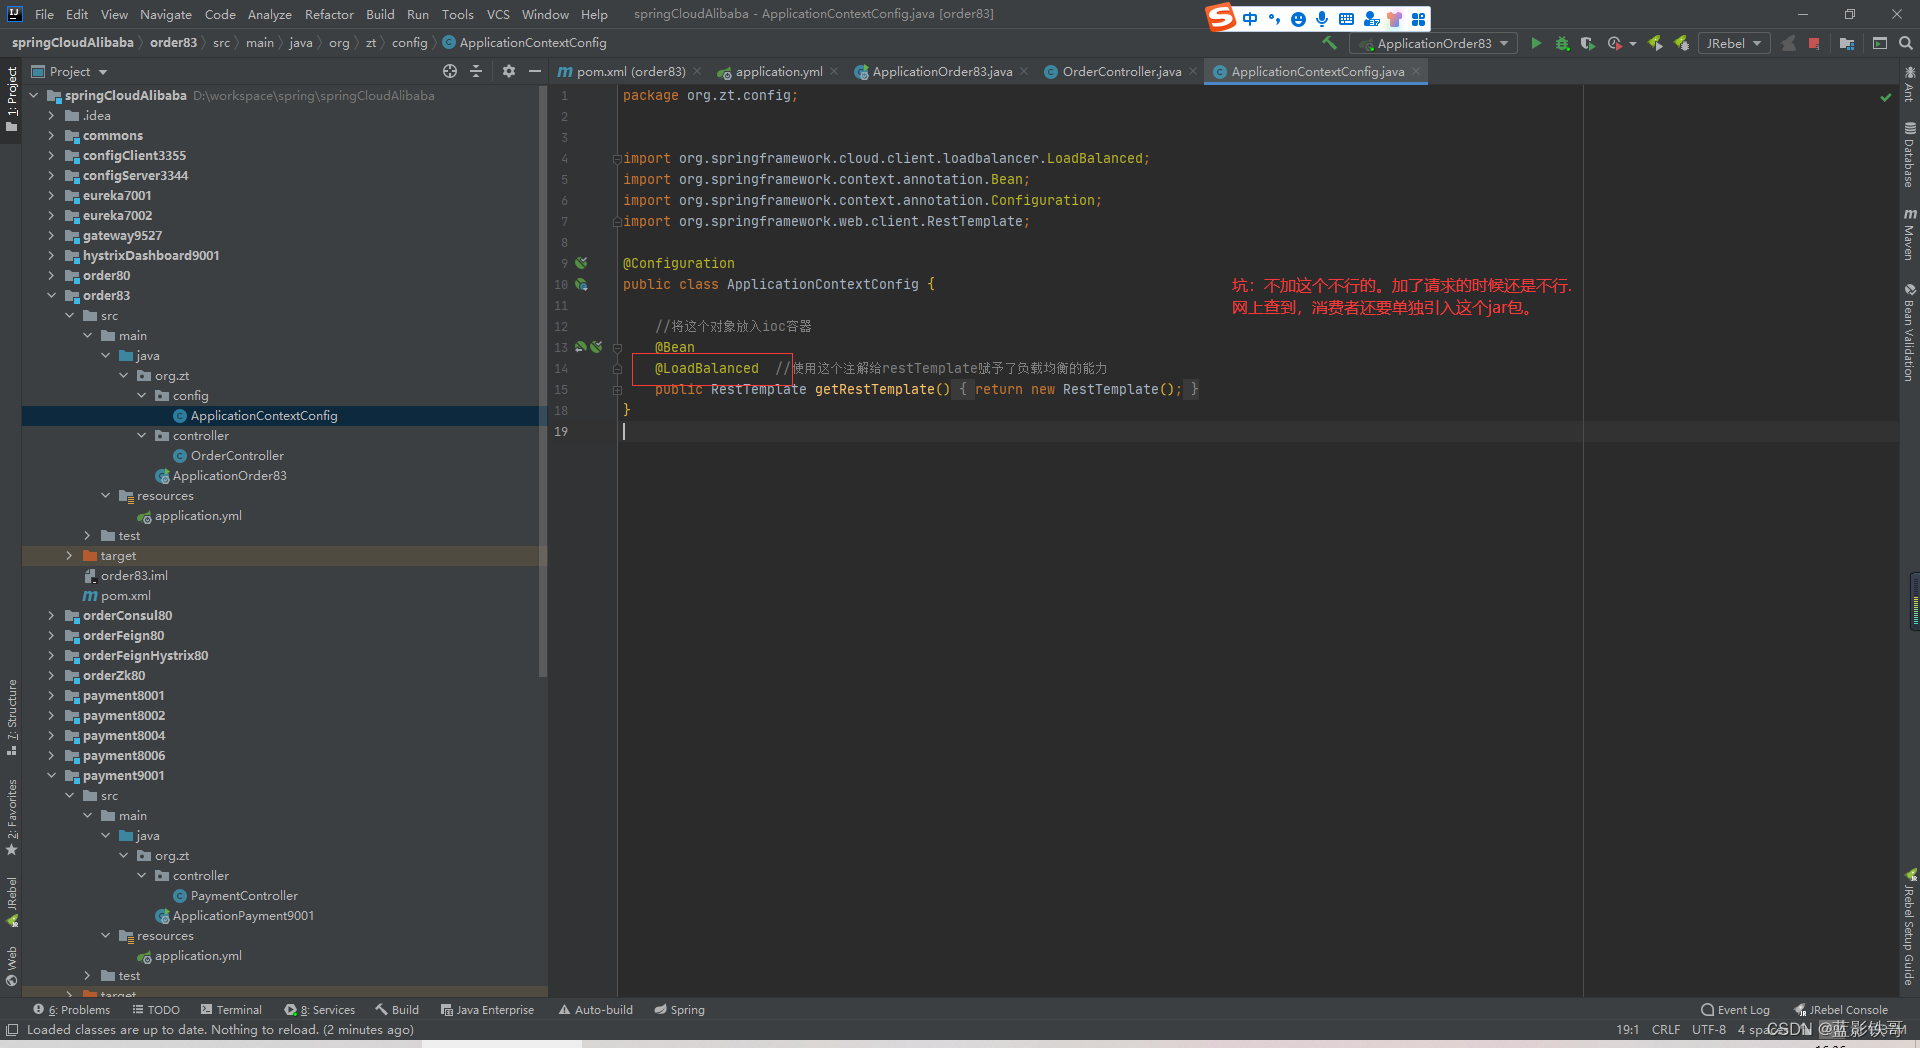Collapse the order83 module
The image size is (1920, 1048).
pos(51,296)
